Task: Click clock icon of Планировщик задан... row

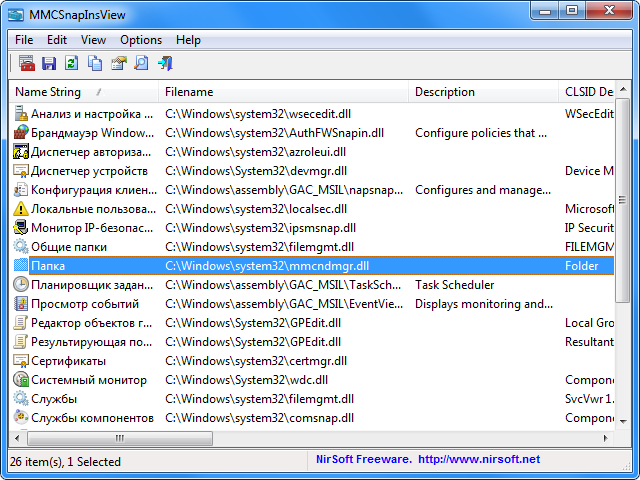Action: tap(21, 284)
